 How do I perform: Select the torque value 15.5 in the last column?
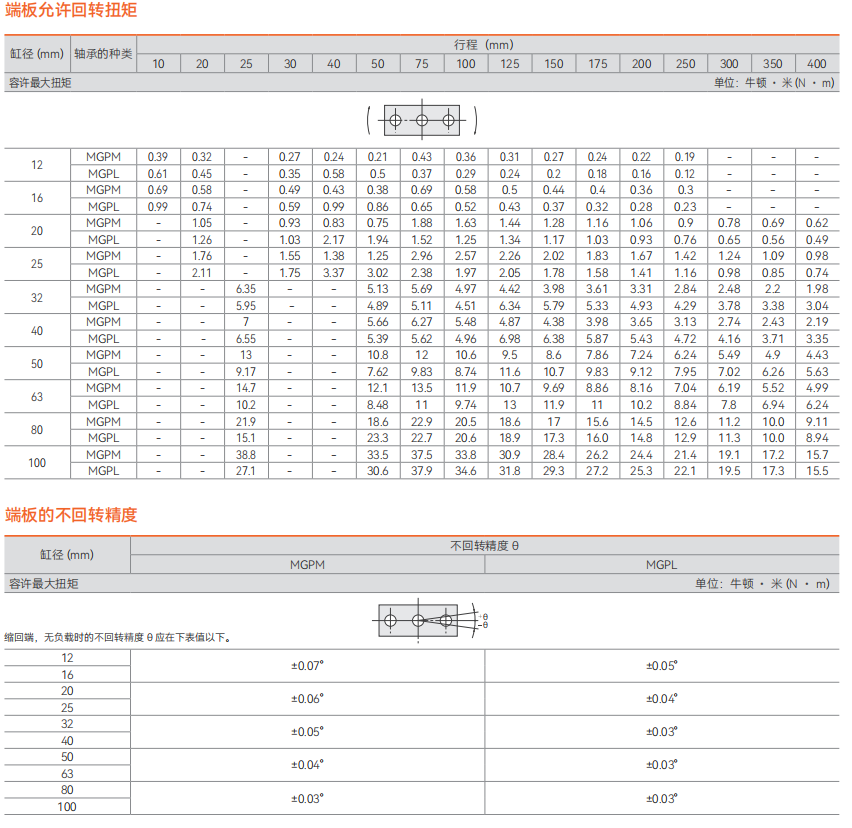[x=816, y=471]
